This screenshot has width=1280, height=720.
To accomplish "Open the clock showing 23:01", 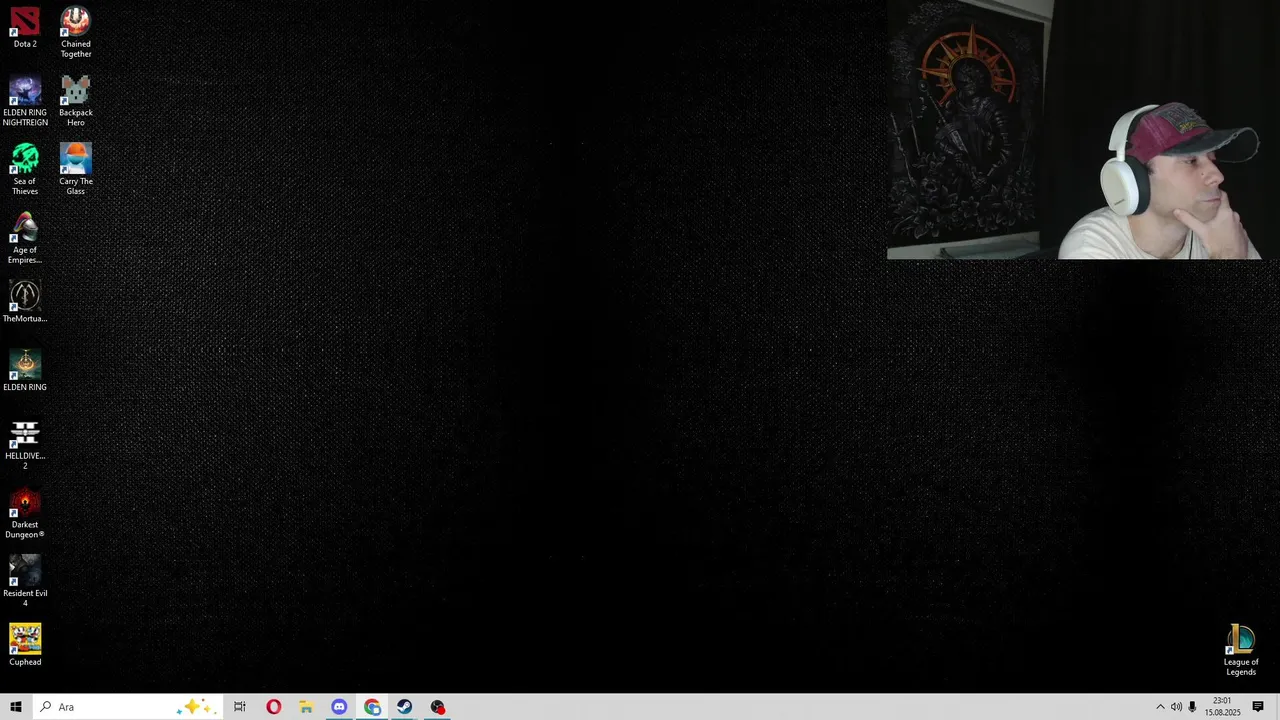I will click(1222, 707).
